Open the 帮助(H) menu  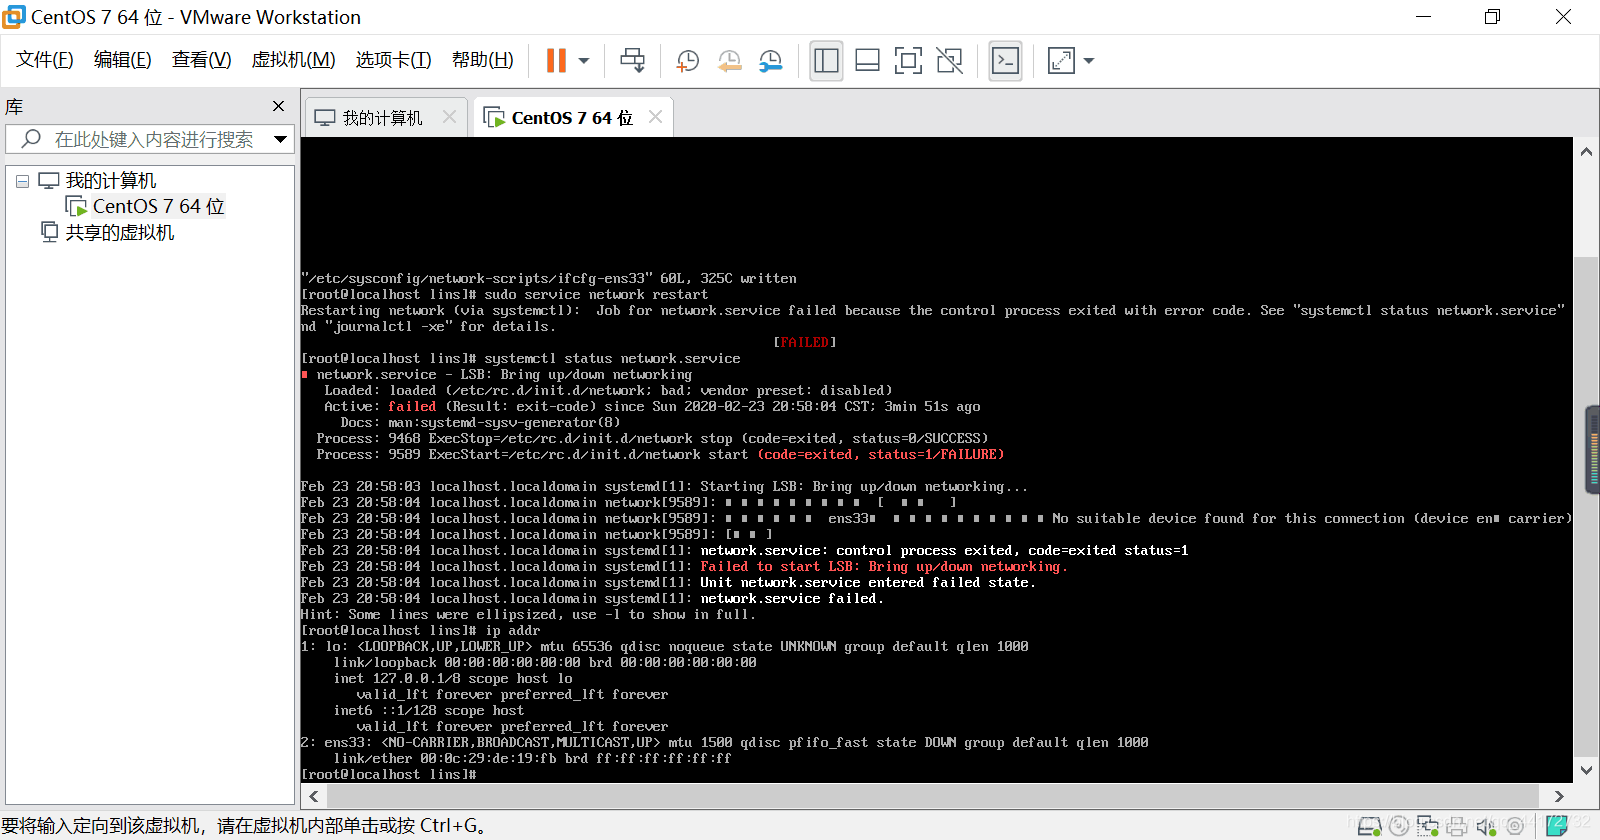482,60
